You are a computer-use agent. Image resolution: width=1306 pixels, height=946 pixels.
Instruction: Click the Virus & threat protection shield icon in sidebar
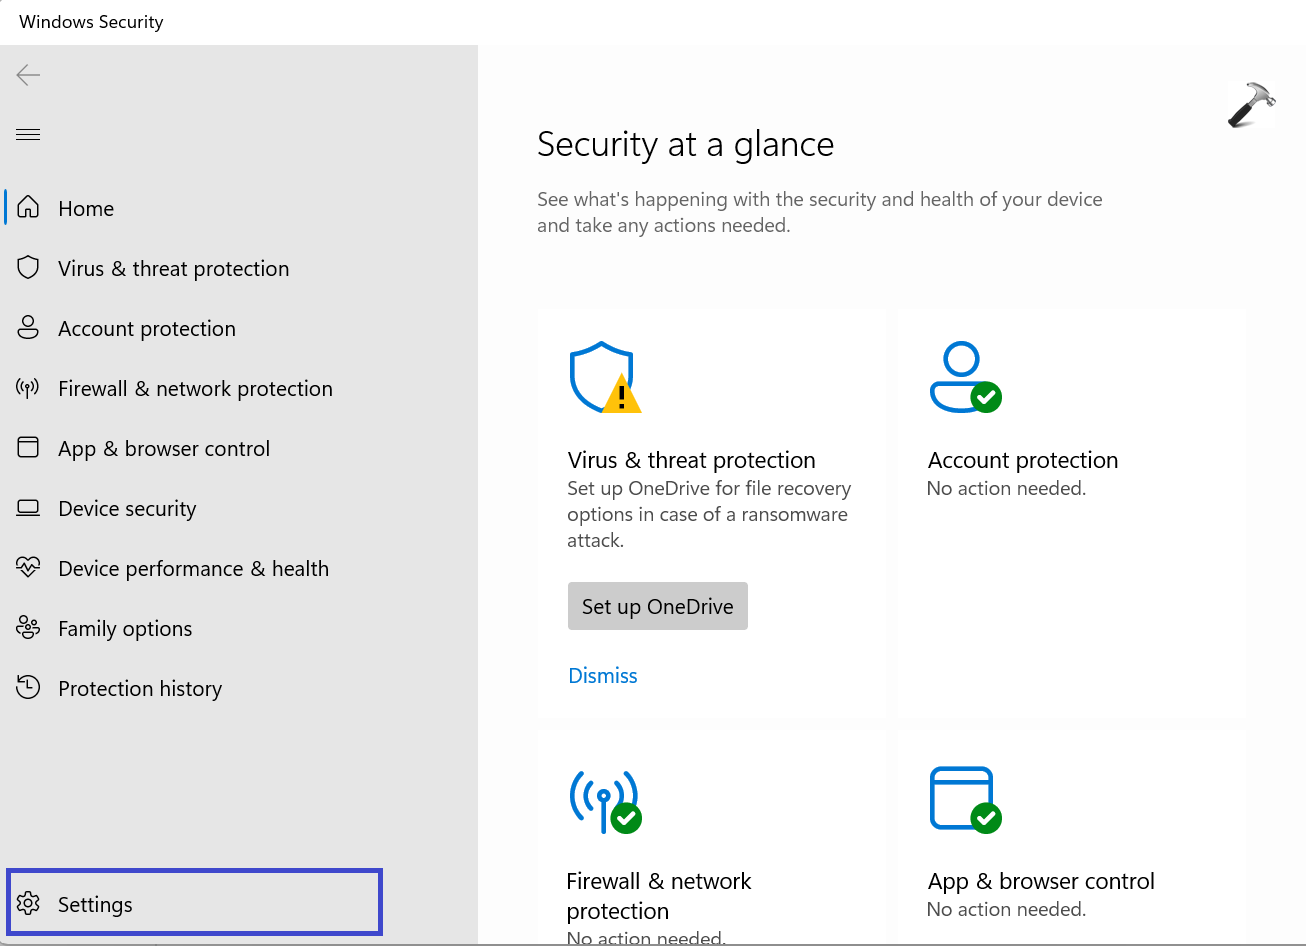(x=28, y=268)
